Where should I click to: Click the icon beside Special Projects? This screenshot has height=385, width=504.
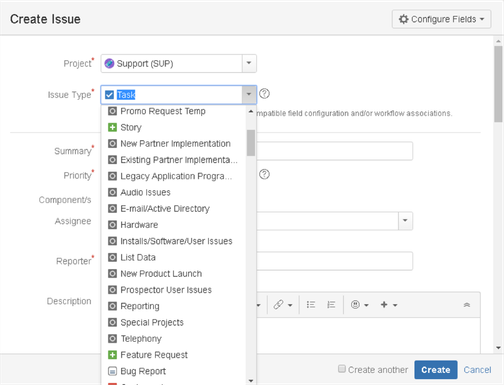[x=112, y=322]
